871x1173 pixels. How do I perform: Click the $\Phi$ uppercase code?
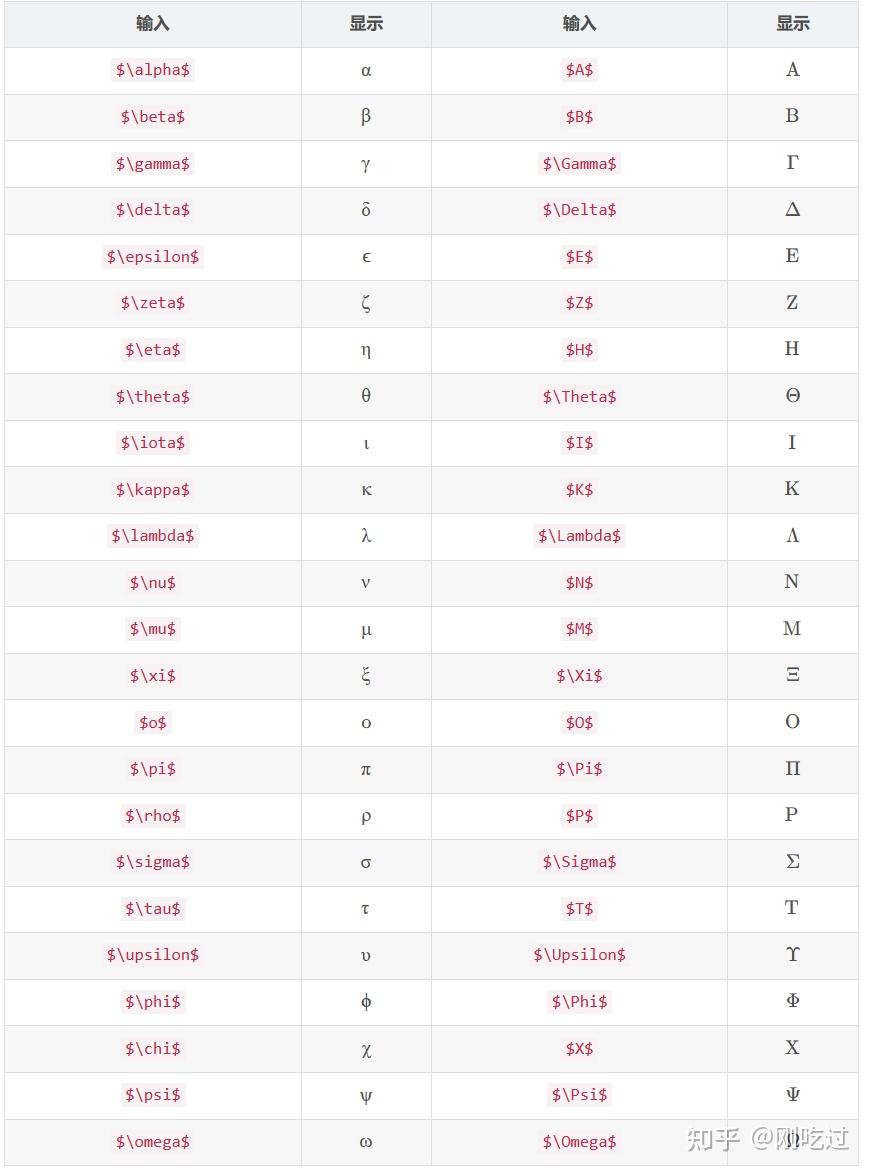579,1001
